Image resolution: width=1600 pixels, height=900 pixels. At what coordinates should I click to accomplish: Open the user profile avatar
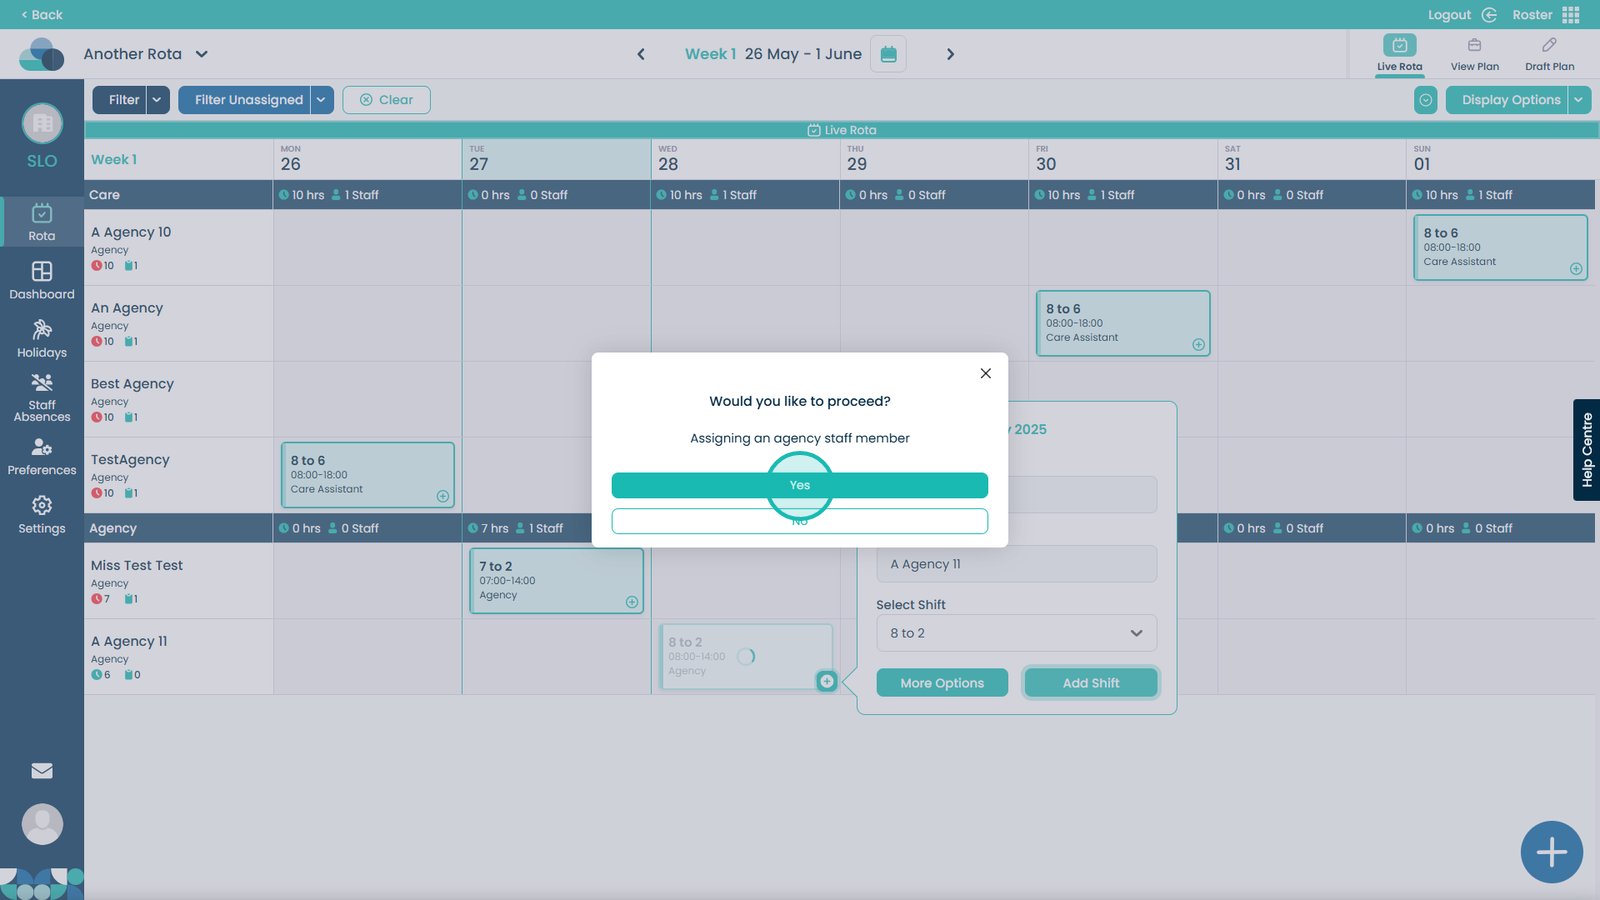point(42,824)
